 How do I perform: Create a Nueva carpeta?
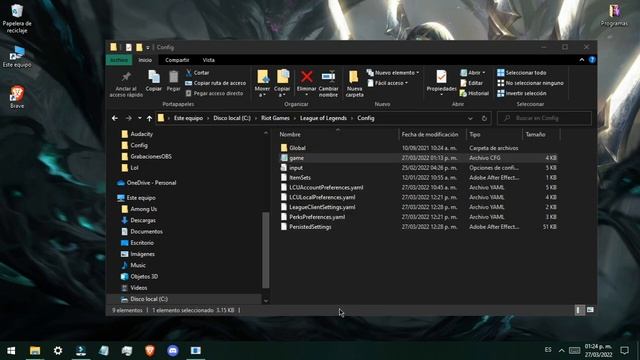tap(354, 83)
